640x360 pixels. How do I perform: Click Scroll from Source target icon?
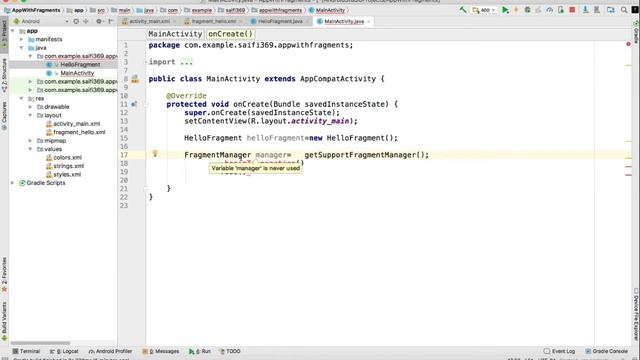tap(76, 21)
